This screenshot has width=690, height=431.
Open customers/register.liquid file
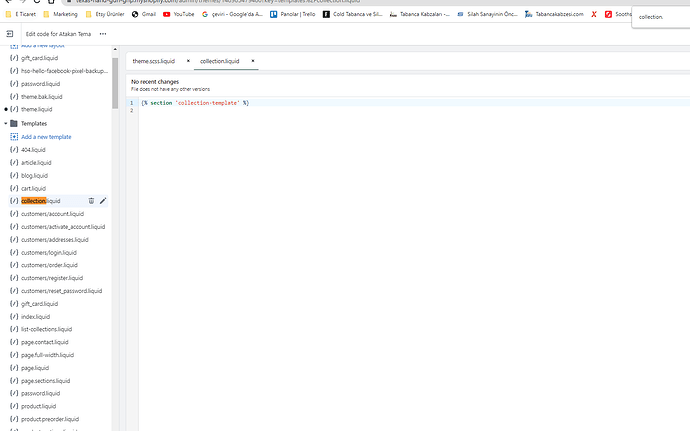coord(52,278)
